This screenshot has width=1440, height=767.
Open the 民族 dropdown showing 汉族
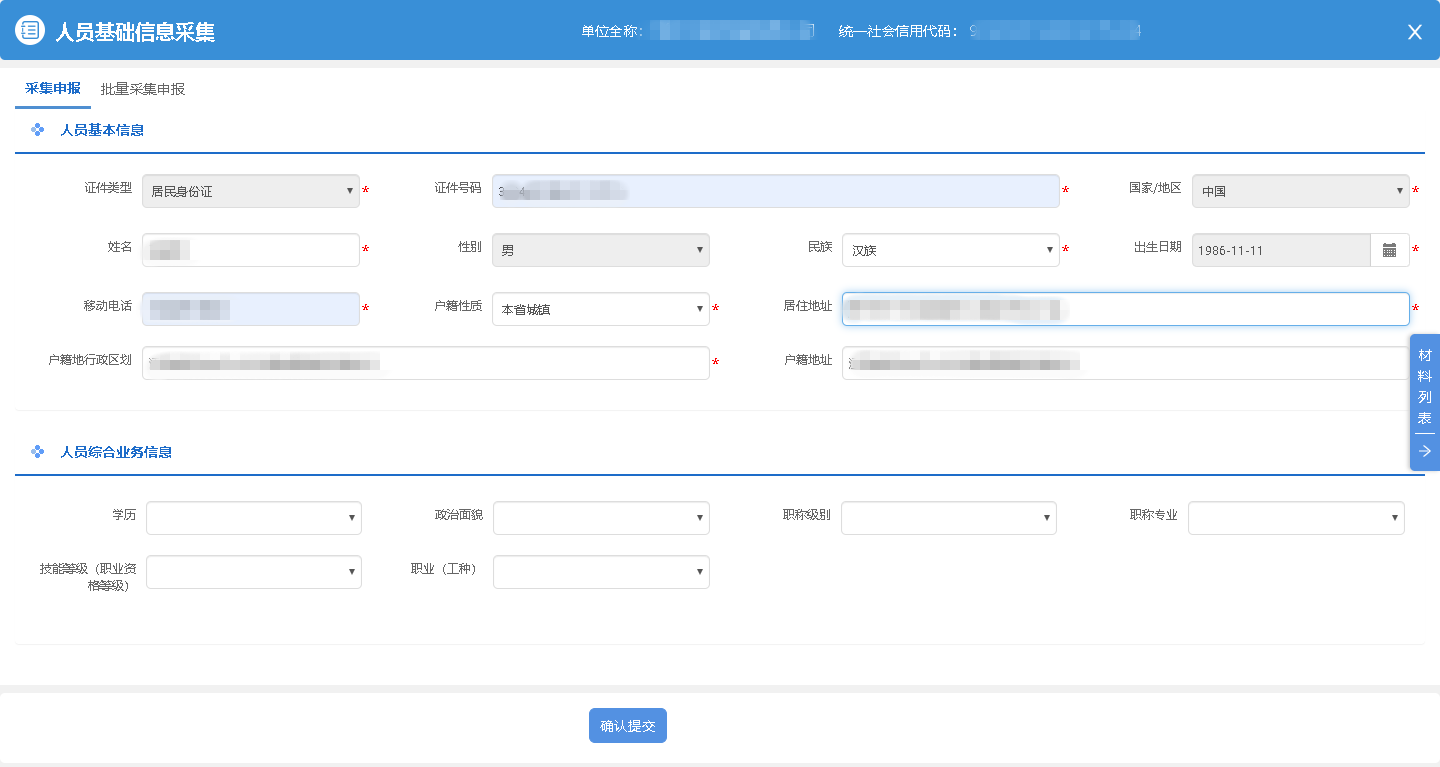pyautogui.click(x=950, y=250)
